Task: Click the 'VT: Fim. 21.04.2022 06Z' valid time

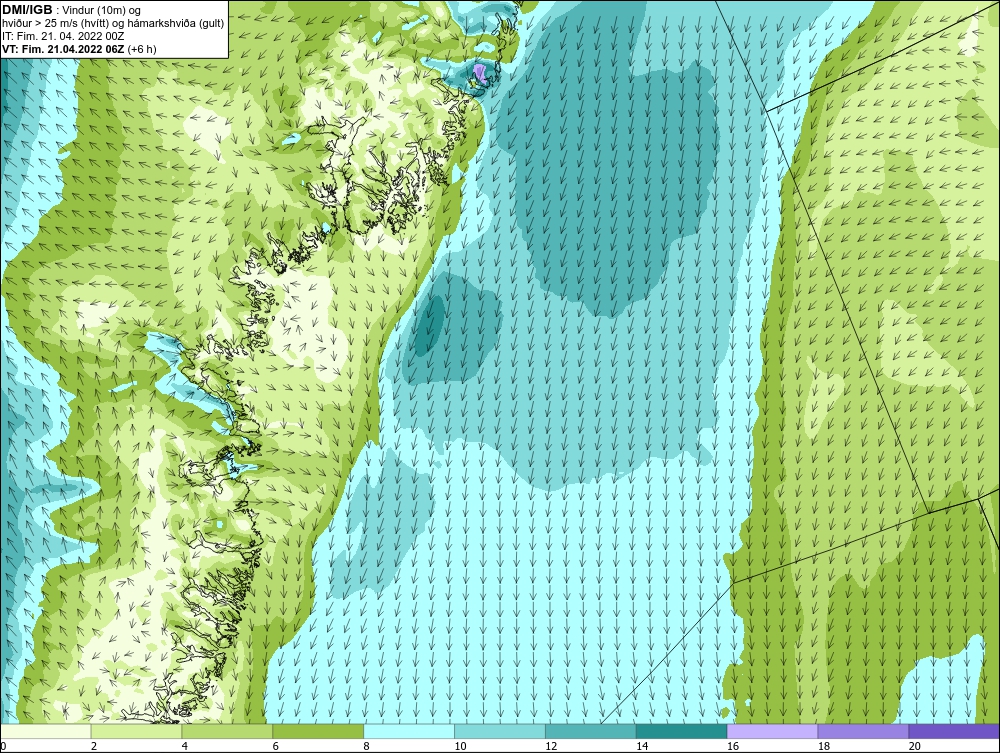Action: tap(64, 49)
